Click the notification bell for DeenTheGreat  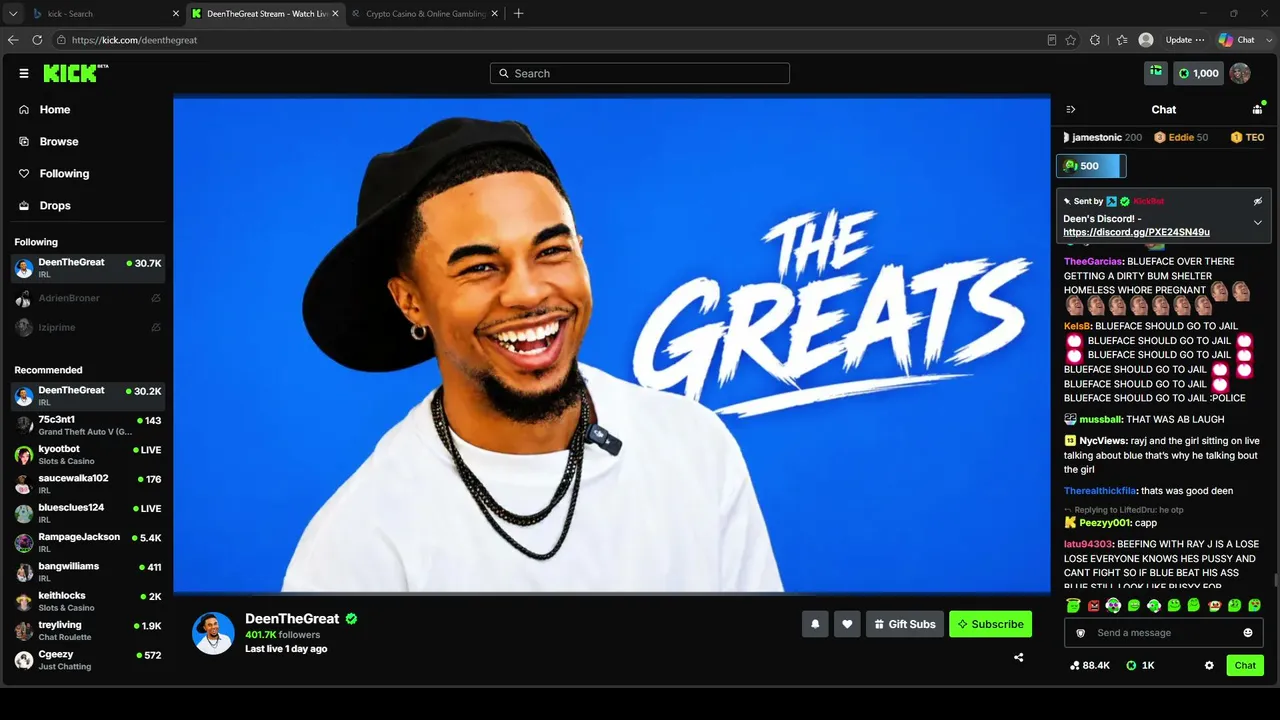point(815,624)
